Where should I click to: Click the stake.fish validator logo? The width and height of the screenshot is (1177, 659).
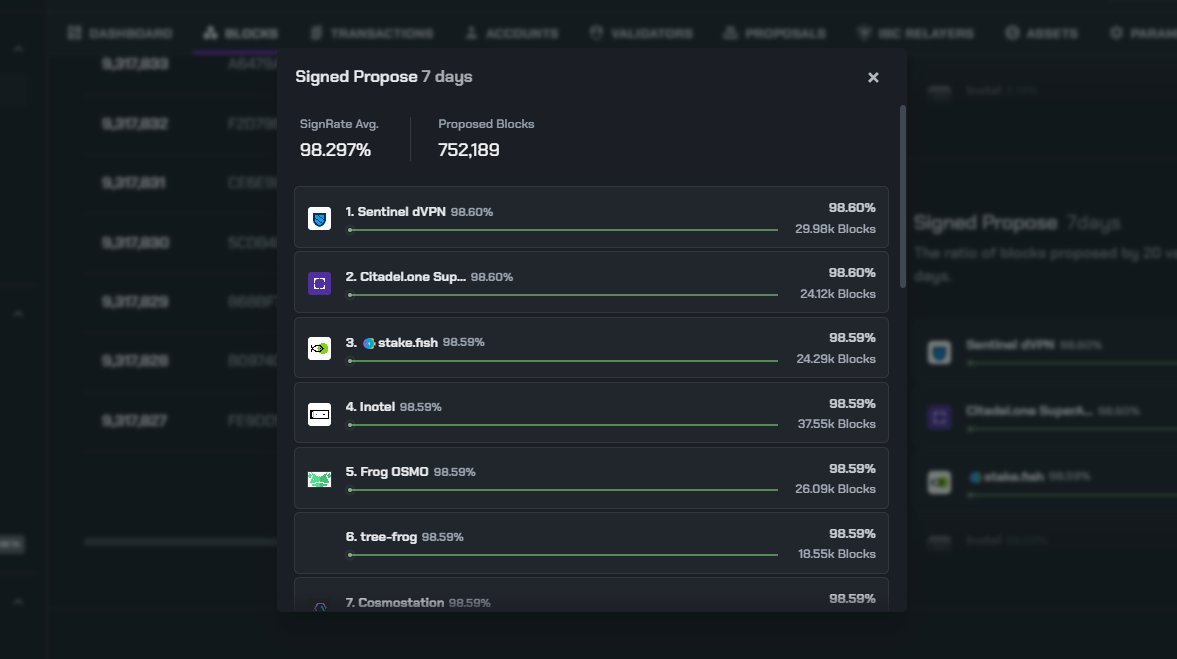tap(319, 348)
